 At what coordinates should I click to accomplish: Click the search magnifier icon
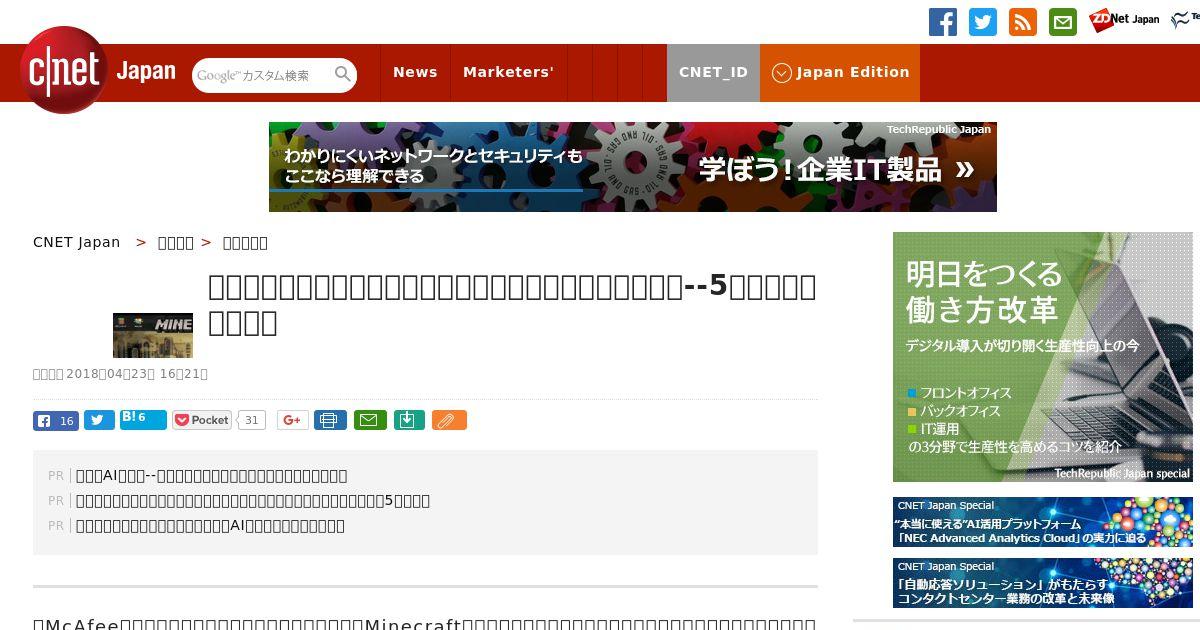(343, 74)
